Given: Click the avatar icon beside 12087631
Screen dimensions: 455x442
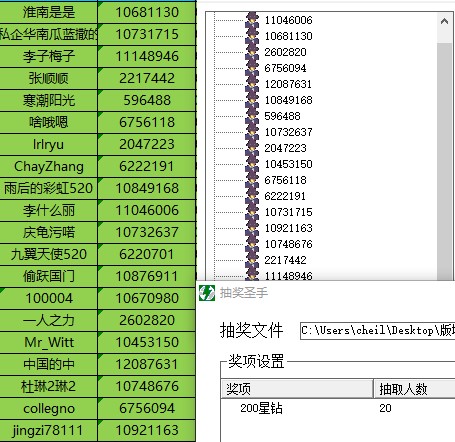Looking at the screenshot, I should [x=252, y=84].
